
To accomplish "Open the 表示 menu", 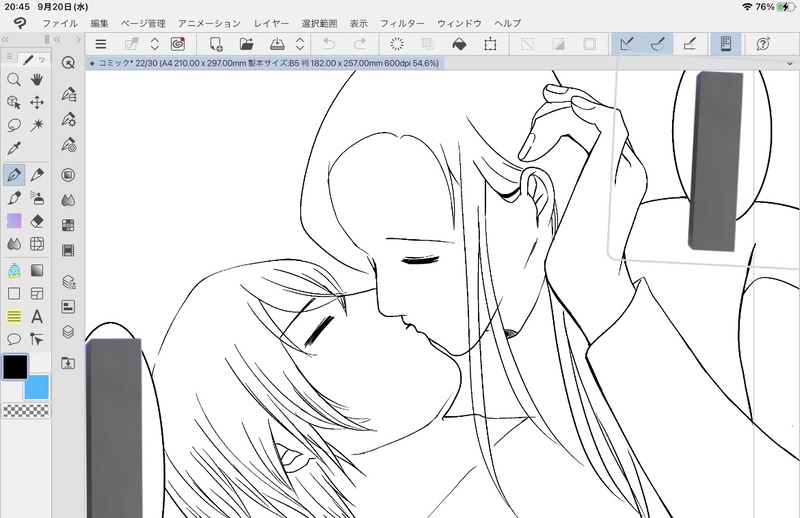I will click(x=358, y=23).
